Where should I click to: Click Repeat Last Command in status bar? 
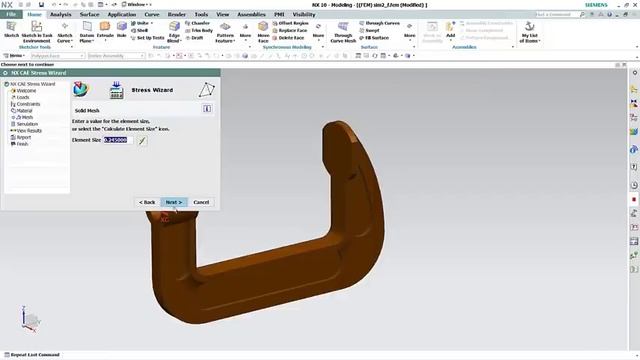[x=32, y=355]
